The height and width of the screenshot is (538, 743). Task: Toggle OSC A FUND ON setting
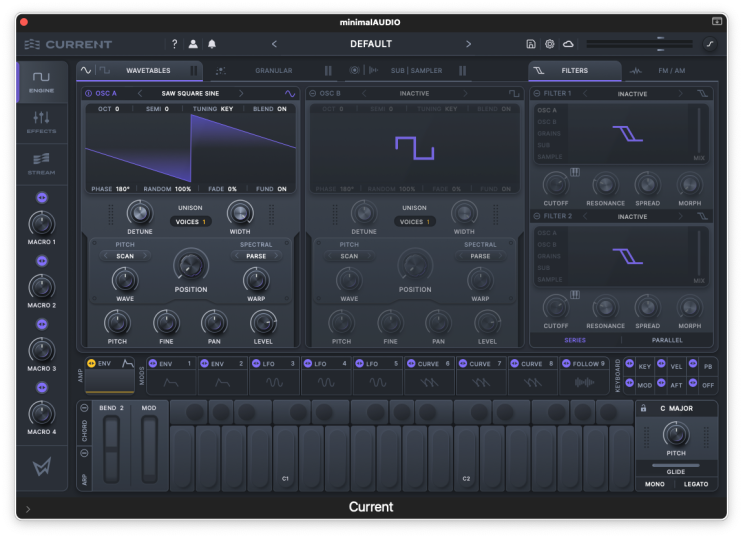pyautogui.click(x=271, y=189)
